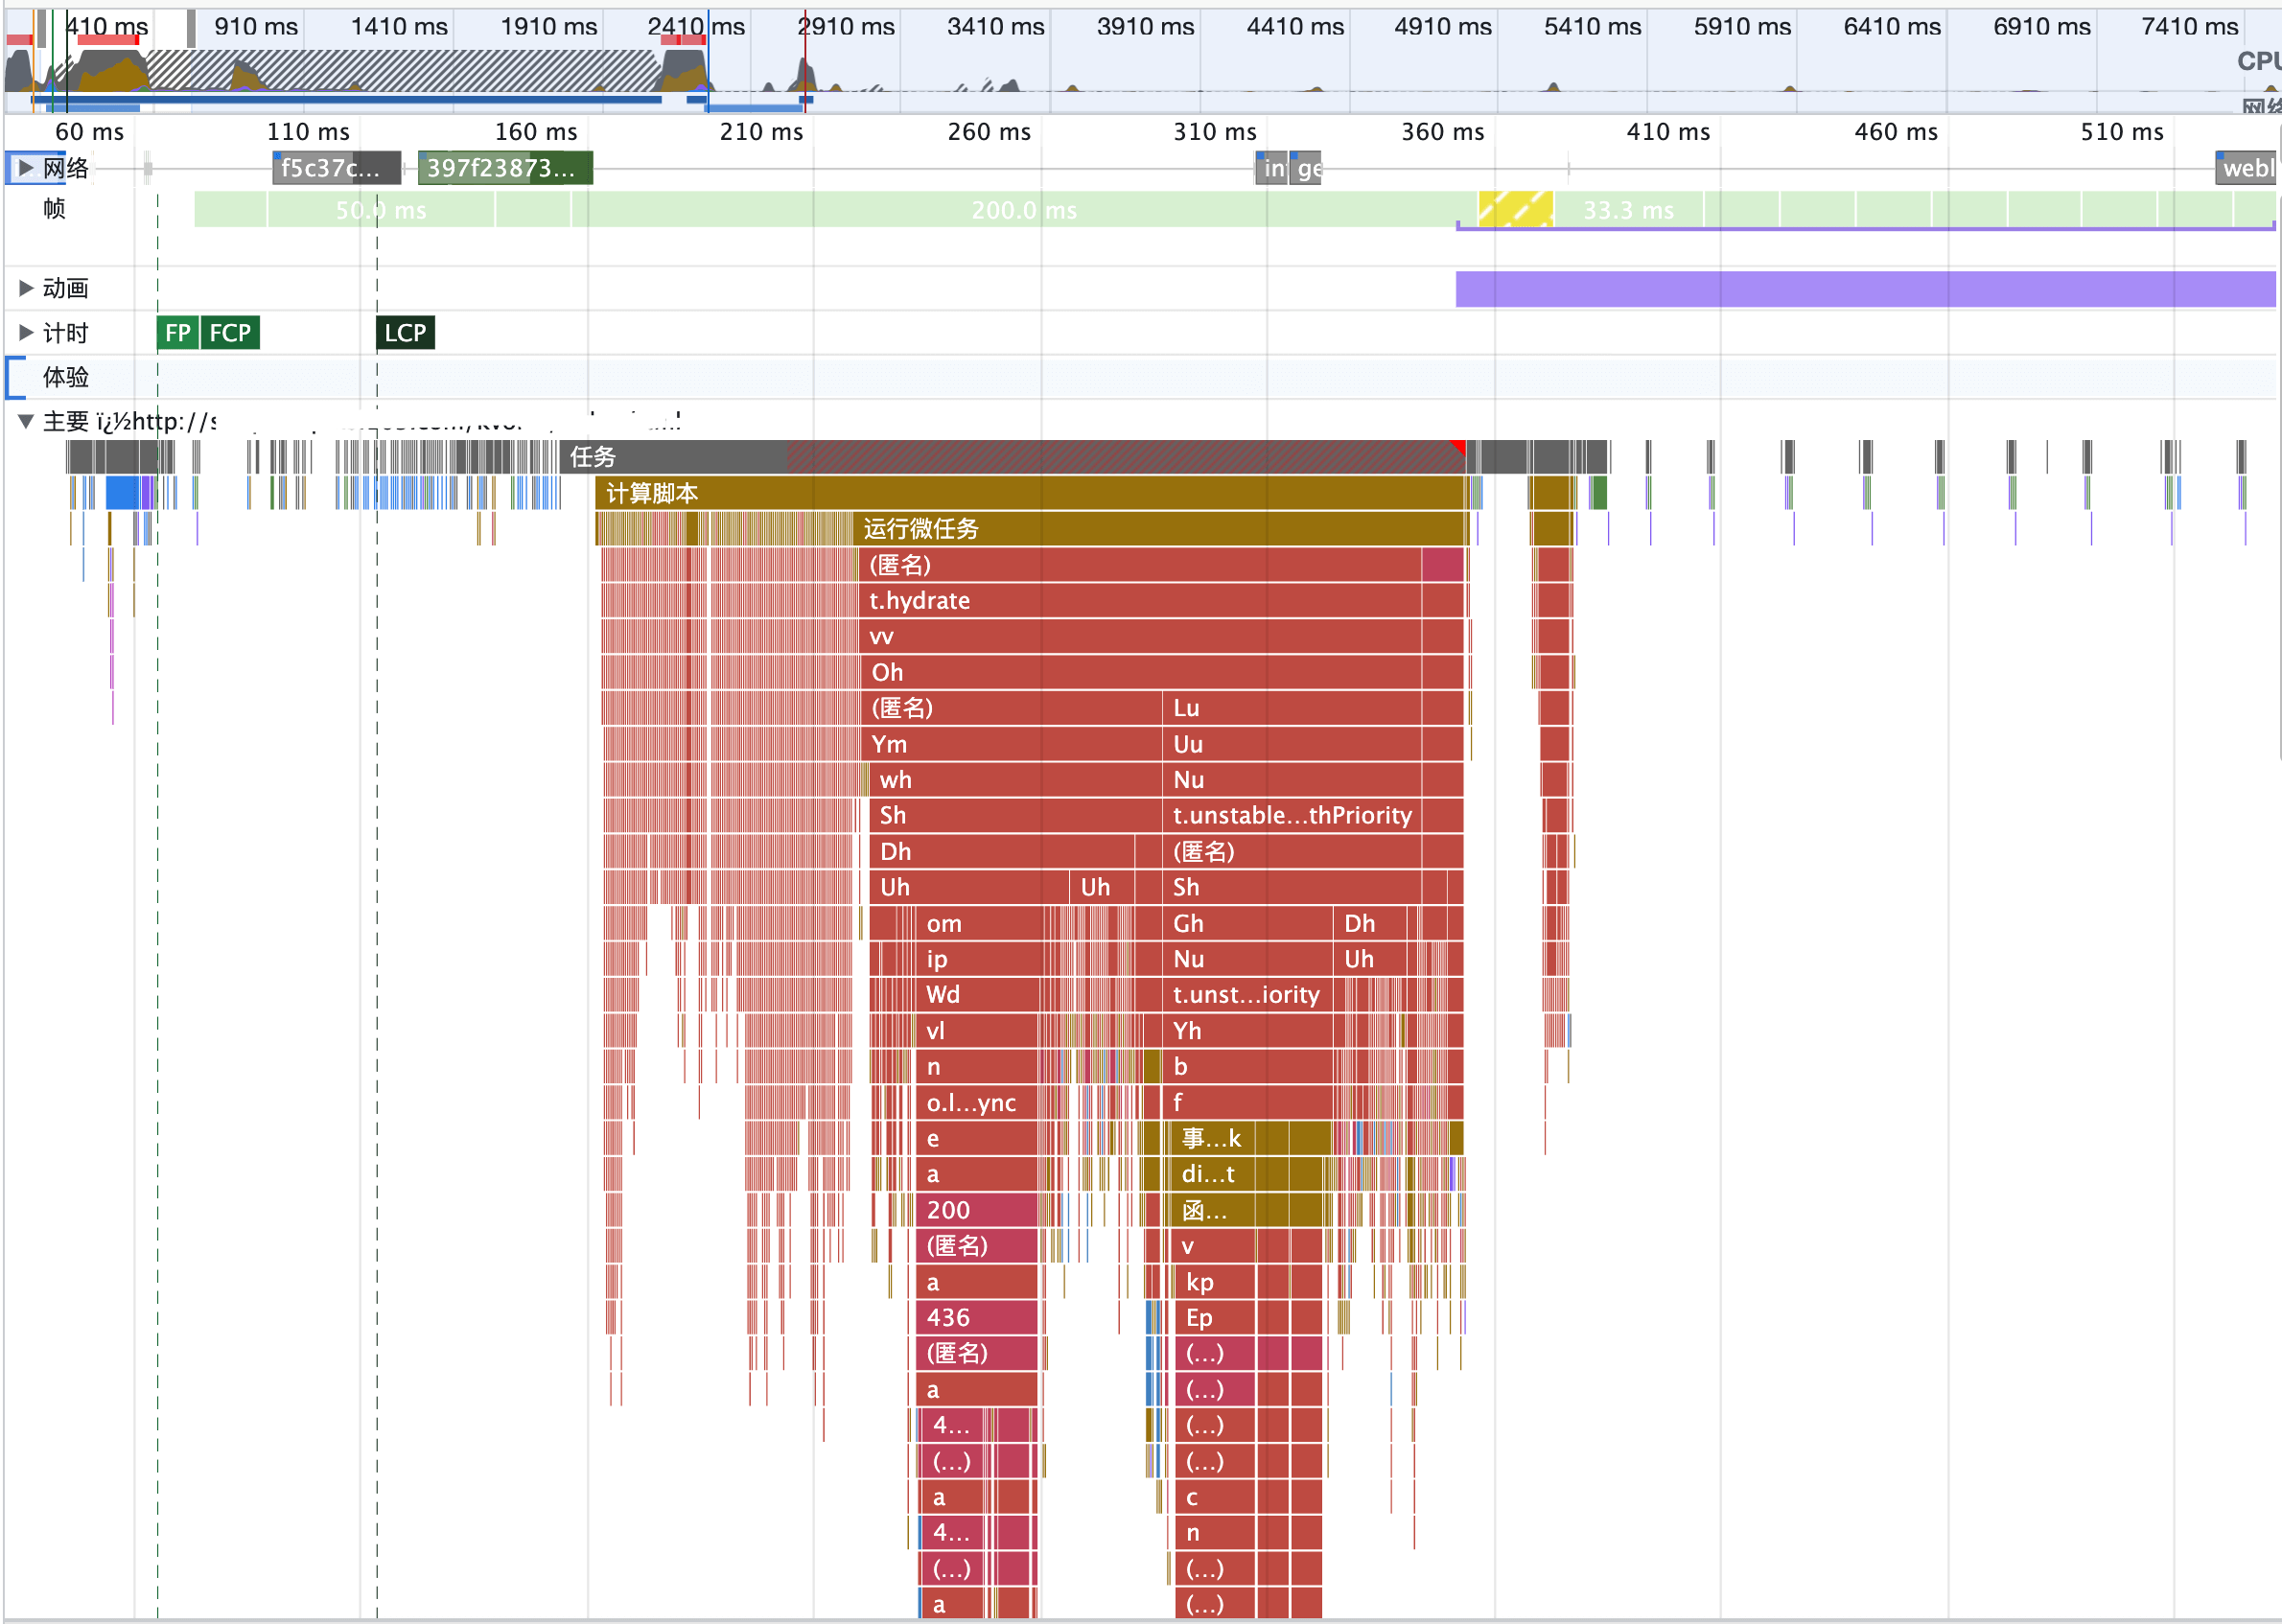This screenshot has width=2282, height=1624.
Task: Click the 体验 experience track row
Action: click(66, 377)
